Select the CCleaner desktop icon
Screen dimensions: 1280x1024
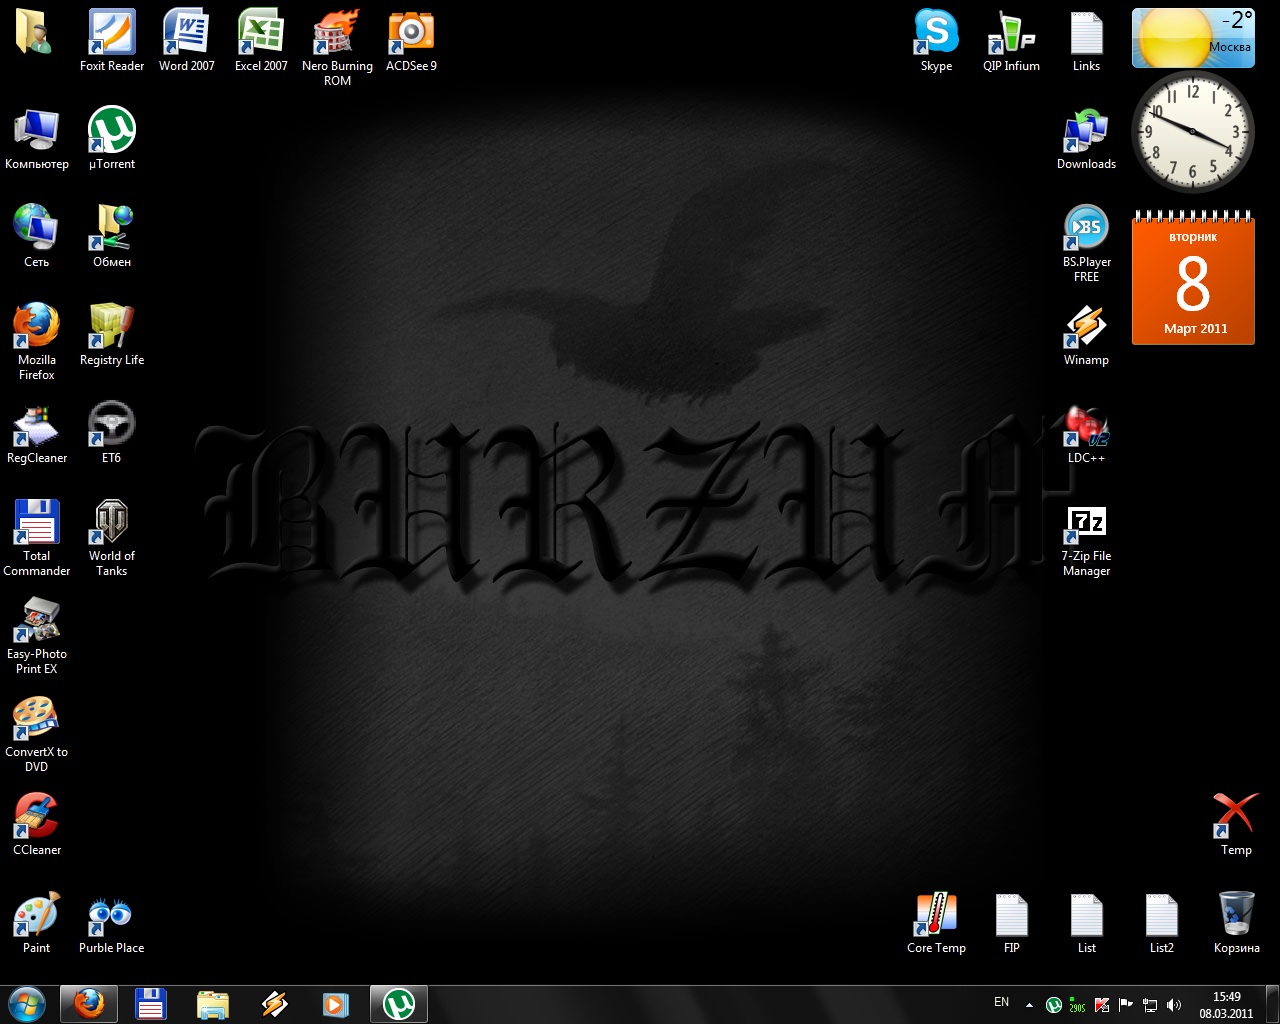[37, 825]
